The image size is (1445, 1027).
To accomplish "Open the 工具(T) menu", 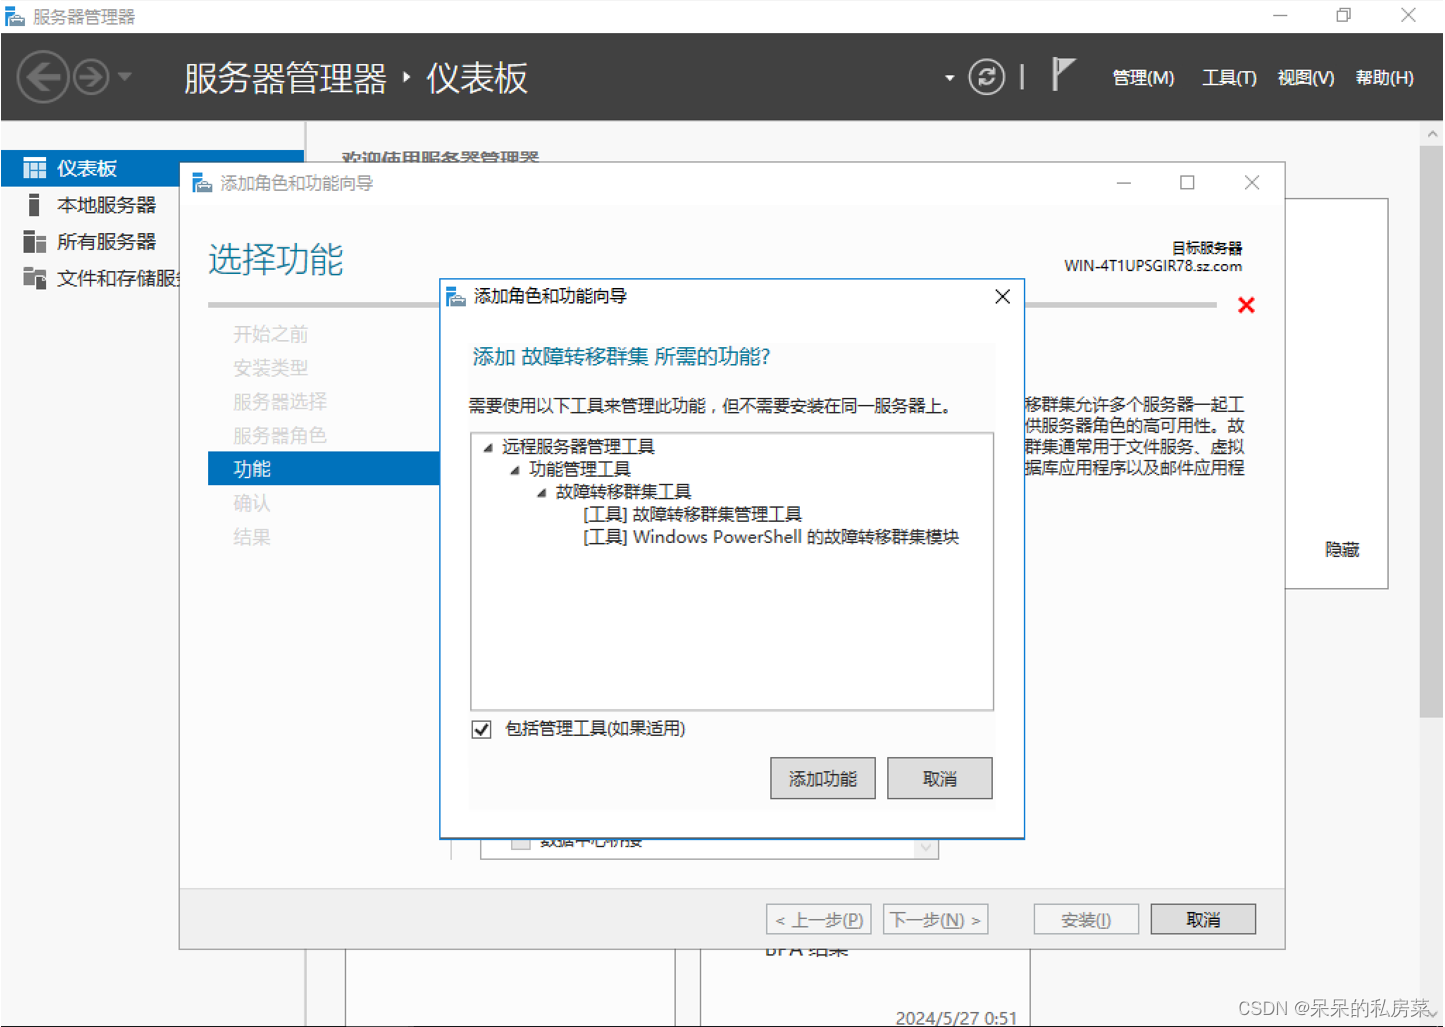I will point(1229,78).
